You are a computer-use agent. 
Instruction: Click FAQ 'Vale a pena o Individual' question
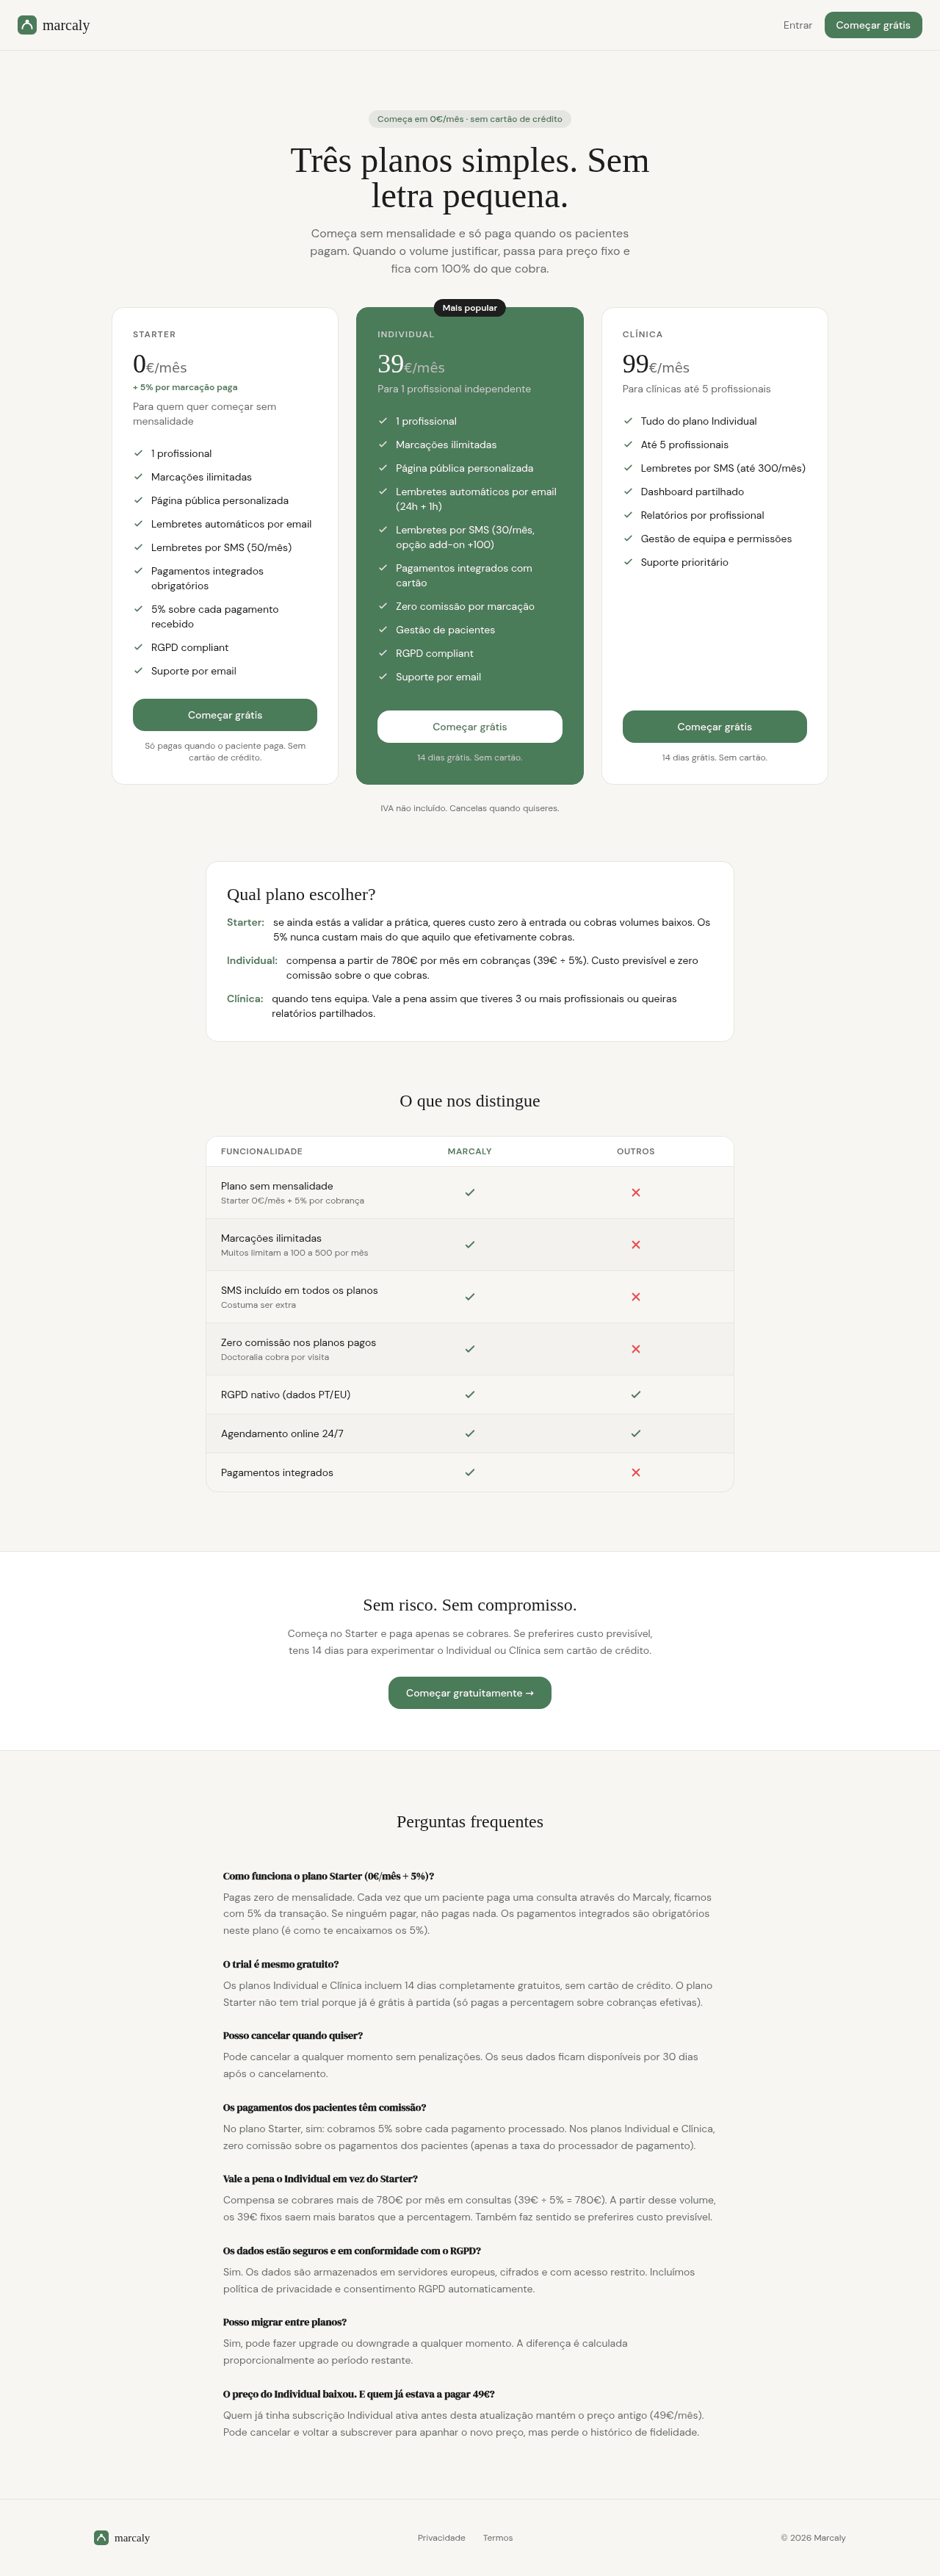pyautogui.click(x=320, y=2179)
